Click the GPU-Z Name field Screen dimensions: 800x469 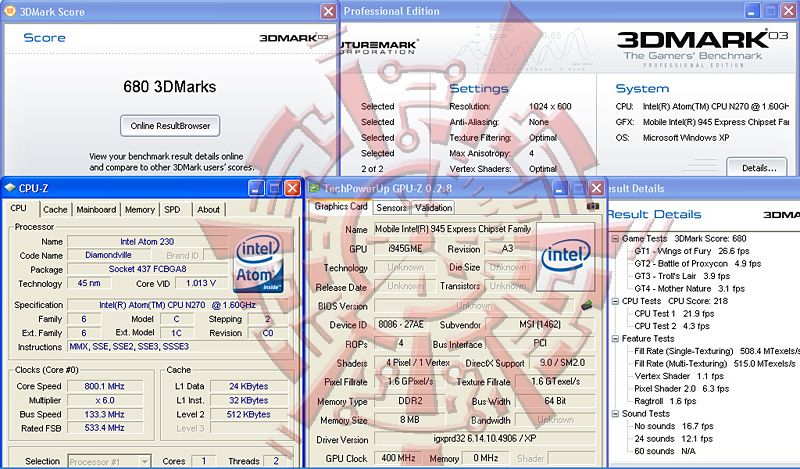point(453,229)
